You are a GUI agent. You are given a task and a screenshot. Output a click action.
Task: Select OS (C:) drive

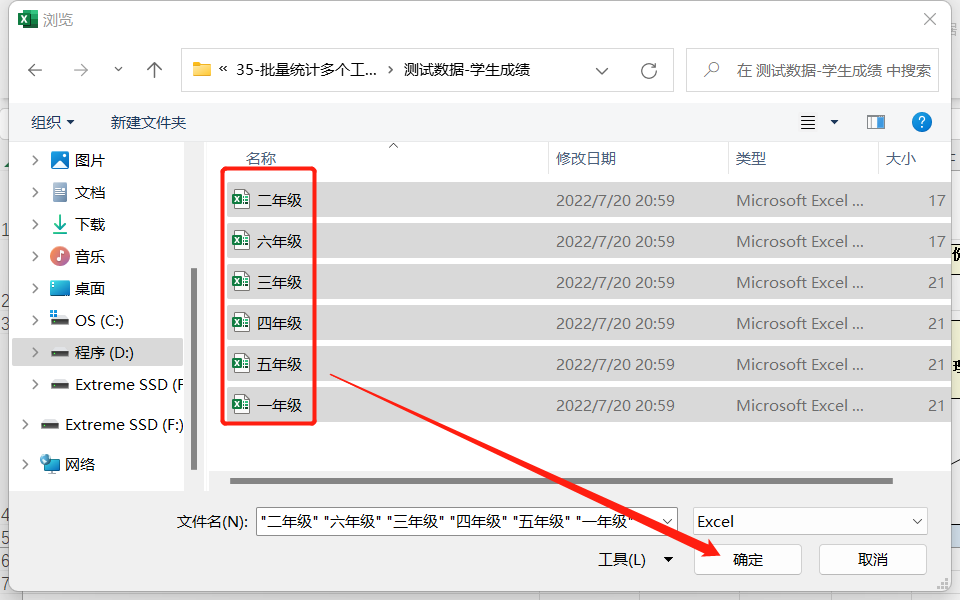point(99,320)
